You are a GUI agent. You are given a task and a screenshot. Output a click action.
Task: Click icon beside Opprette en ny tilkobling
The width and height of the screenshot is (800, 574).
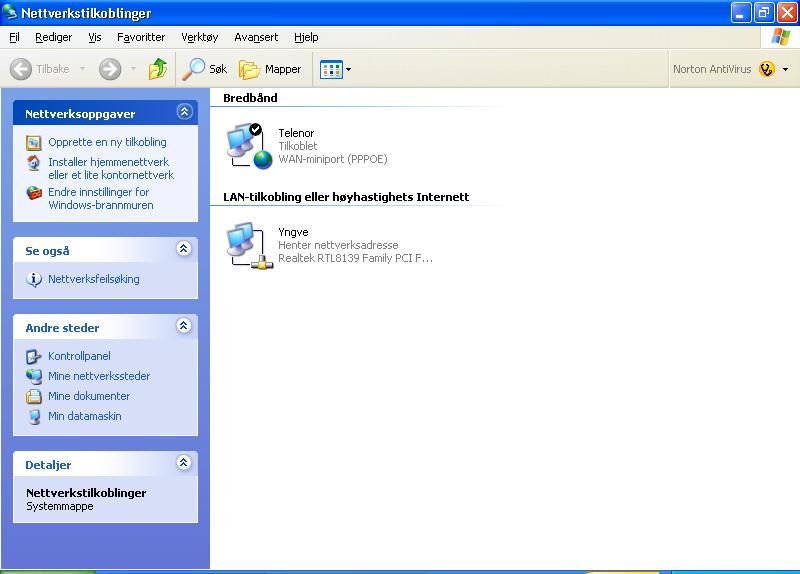tap(34, 143)
